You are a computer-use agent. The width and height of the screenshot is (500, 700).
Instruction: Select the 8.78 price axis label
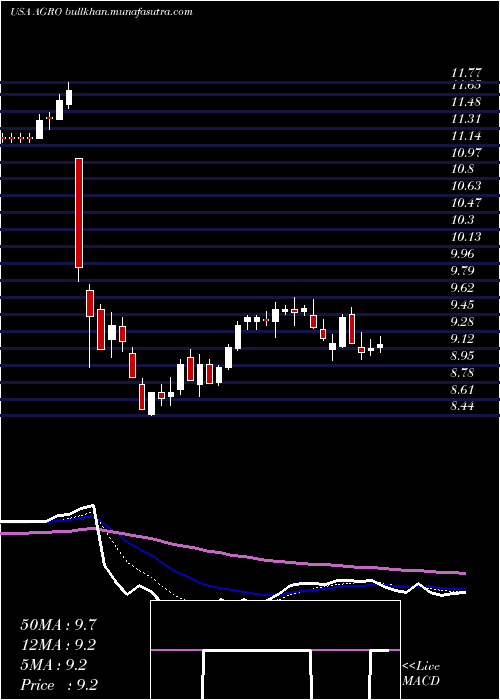464,373
